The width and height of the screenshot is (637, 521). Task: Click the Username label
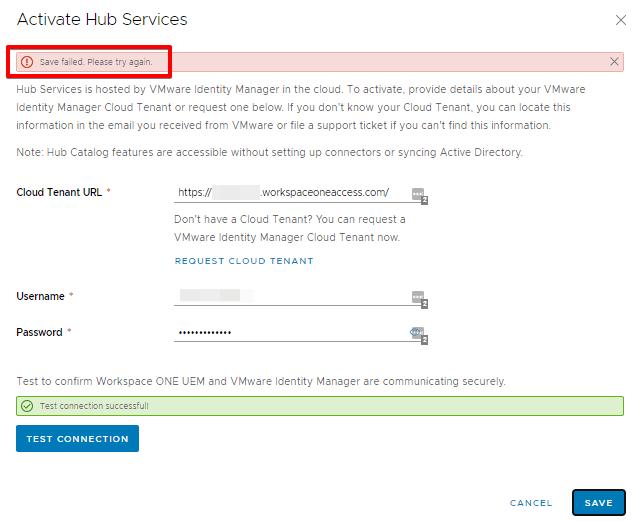coord(40,296)
